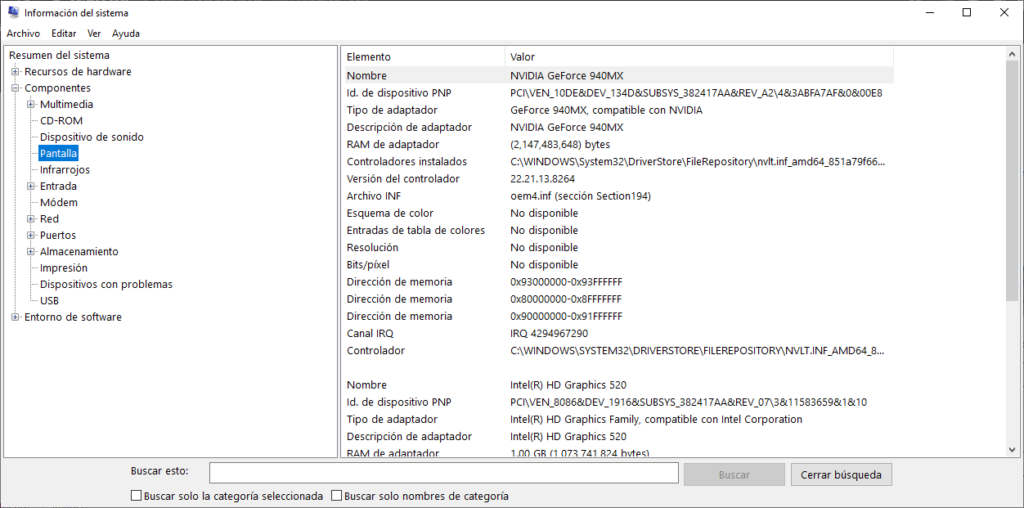Collapse the Componentes node
The height and width of the screenshot is (508, 1024).
pos(15,88)
